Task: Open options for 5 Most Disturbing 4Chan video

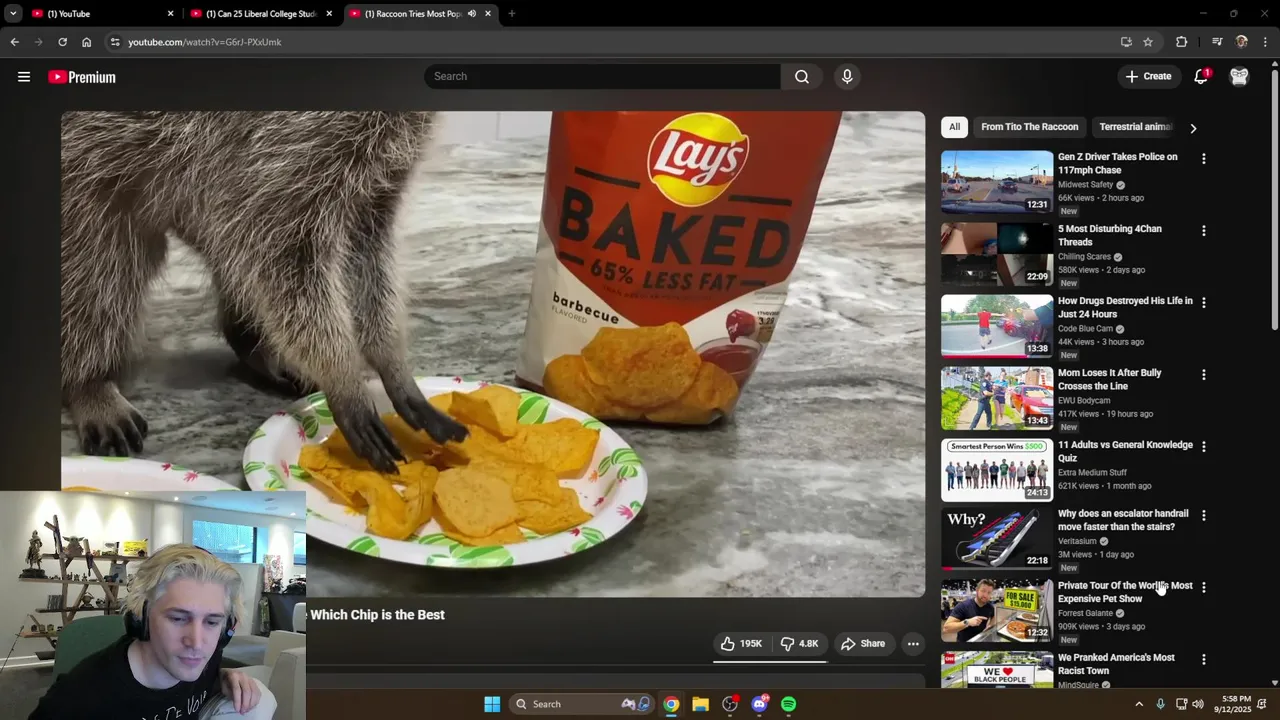Action: point(1204,231)
